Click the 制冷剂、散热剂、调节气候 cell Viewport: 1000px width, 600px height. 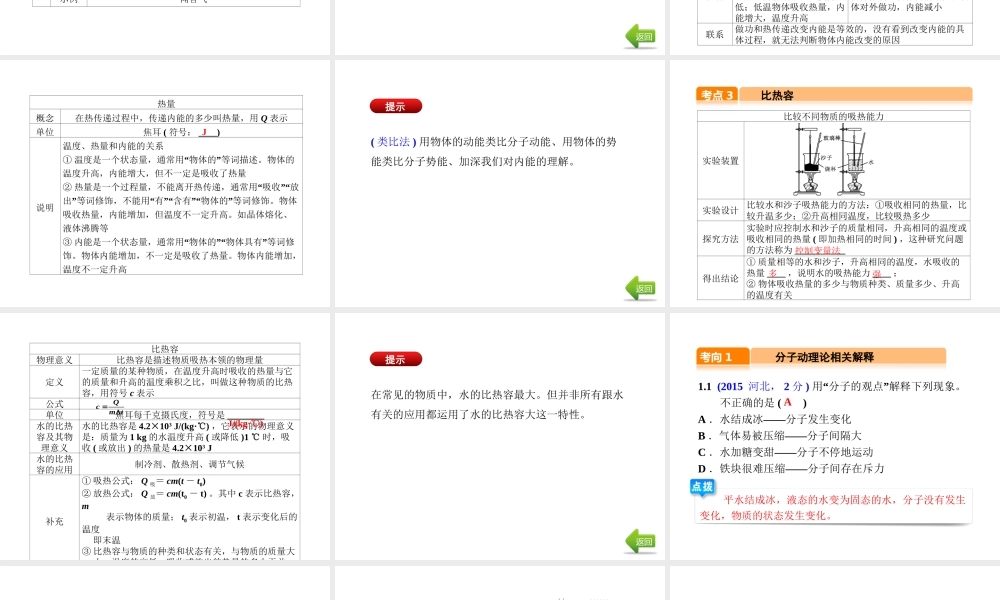click(x=189, y=464)
